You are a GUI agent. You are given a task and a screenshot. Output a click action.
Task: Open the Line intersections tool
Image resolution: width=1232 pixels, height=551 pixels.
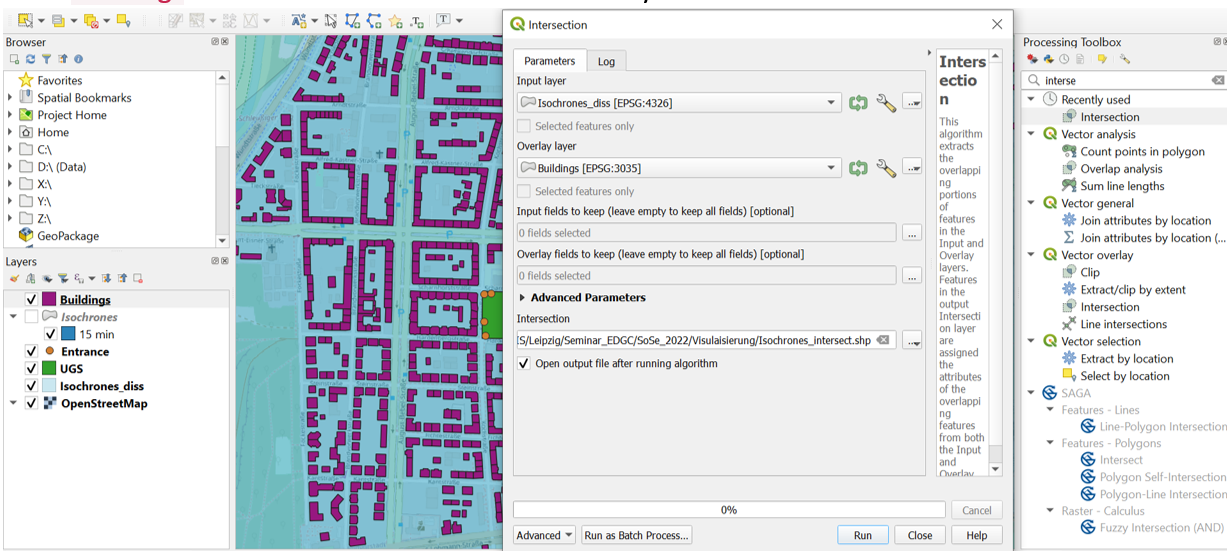pyautogui.click(x=1123, y=324)
